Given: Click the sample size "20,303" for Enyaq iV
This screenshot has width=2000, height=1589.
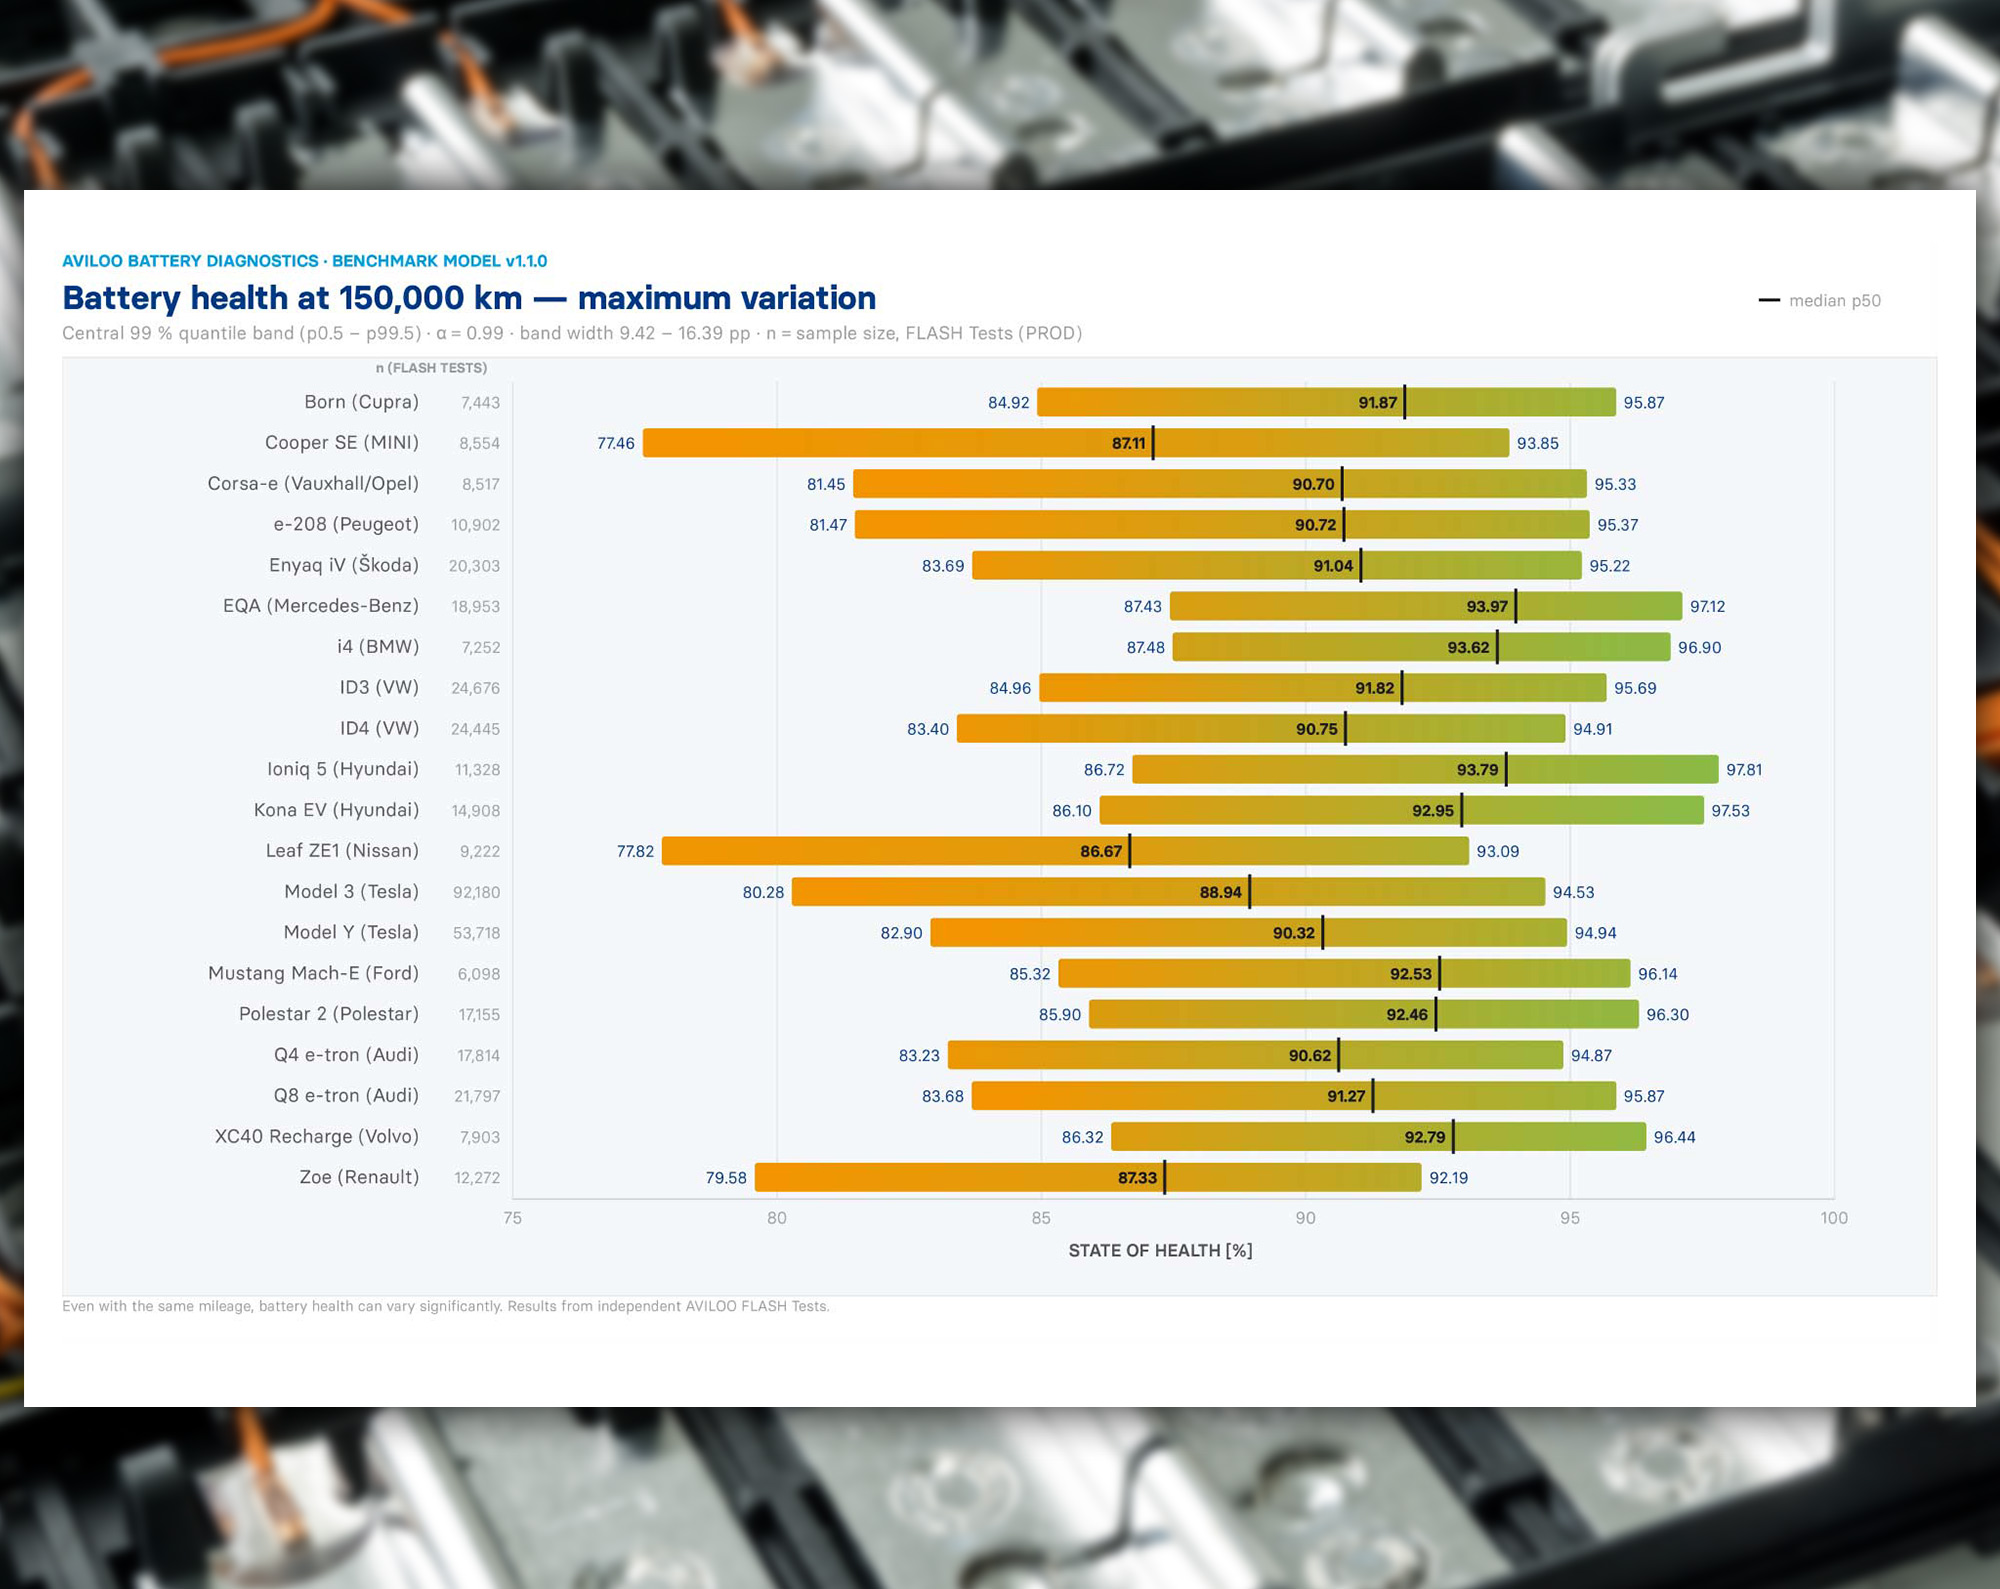Looking at the screenshot, I should (474, 566).
